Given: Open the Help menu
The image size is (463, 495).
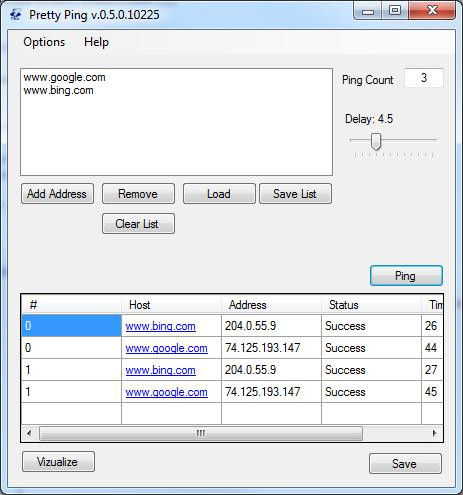Looking at the screenshot, I should (x=96, y=42).
